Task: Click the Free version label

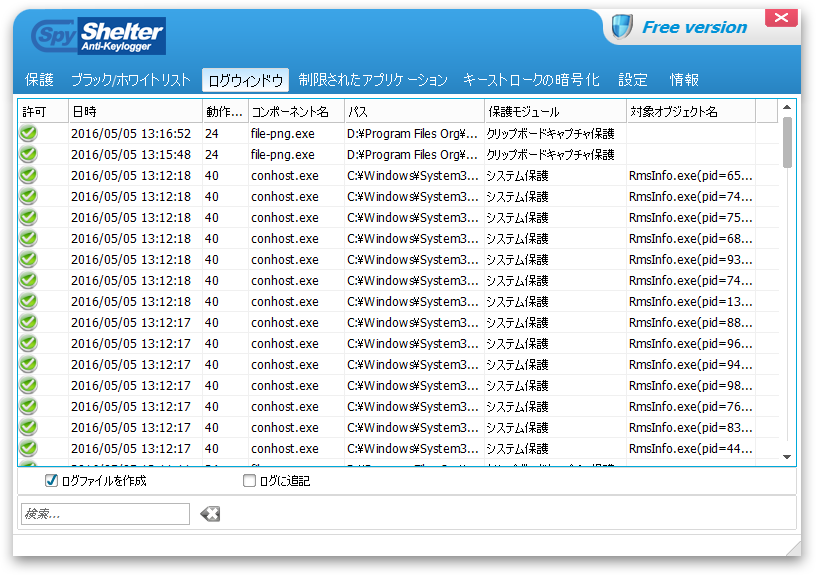Action: tap(695, 27)
